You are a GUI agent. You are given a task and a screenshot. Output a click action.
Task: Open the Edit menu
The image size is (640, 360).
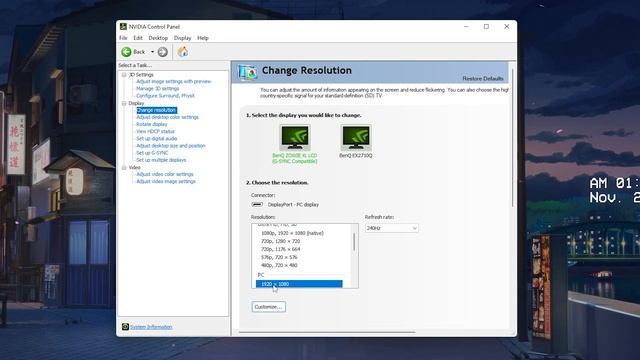[x=138, y=38]
